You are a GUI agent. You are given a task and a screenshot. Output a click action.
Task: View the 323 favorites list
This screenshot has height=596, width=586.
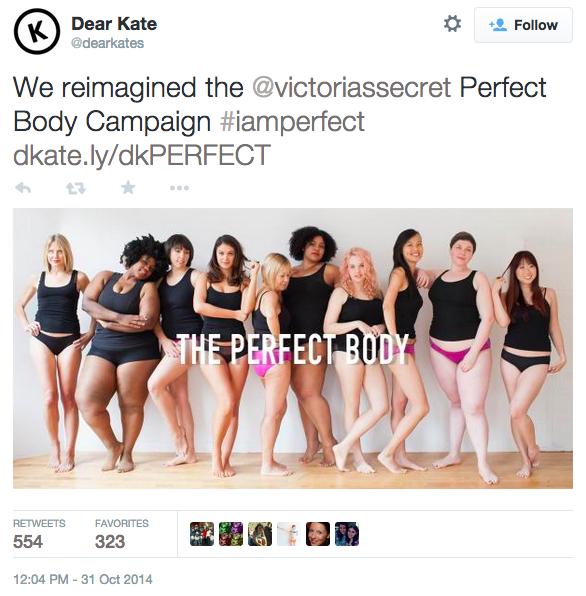coord(122,534)
